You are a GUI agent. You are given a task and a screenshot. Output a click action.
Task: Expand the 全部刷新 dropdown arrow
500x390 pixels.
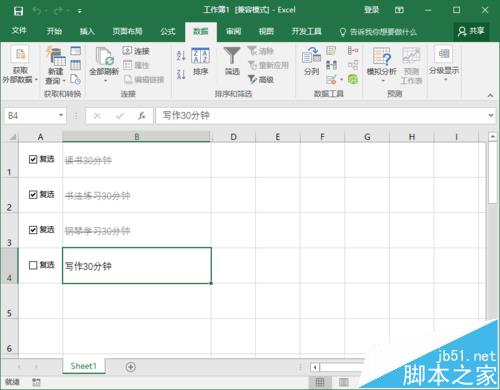(x=105, y=81)
